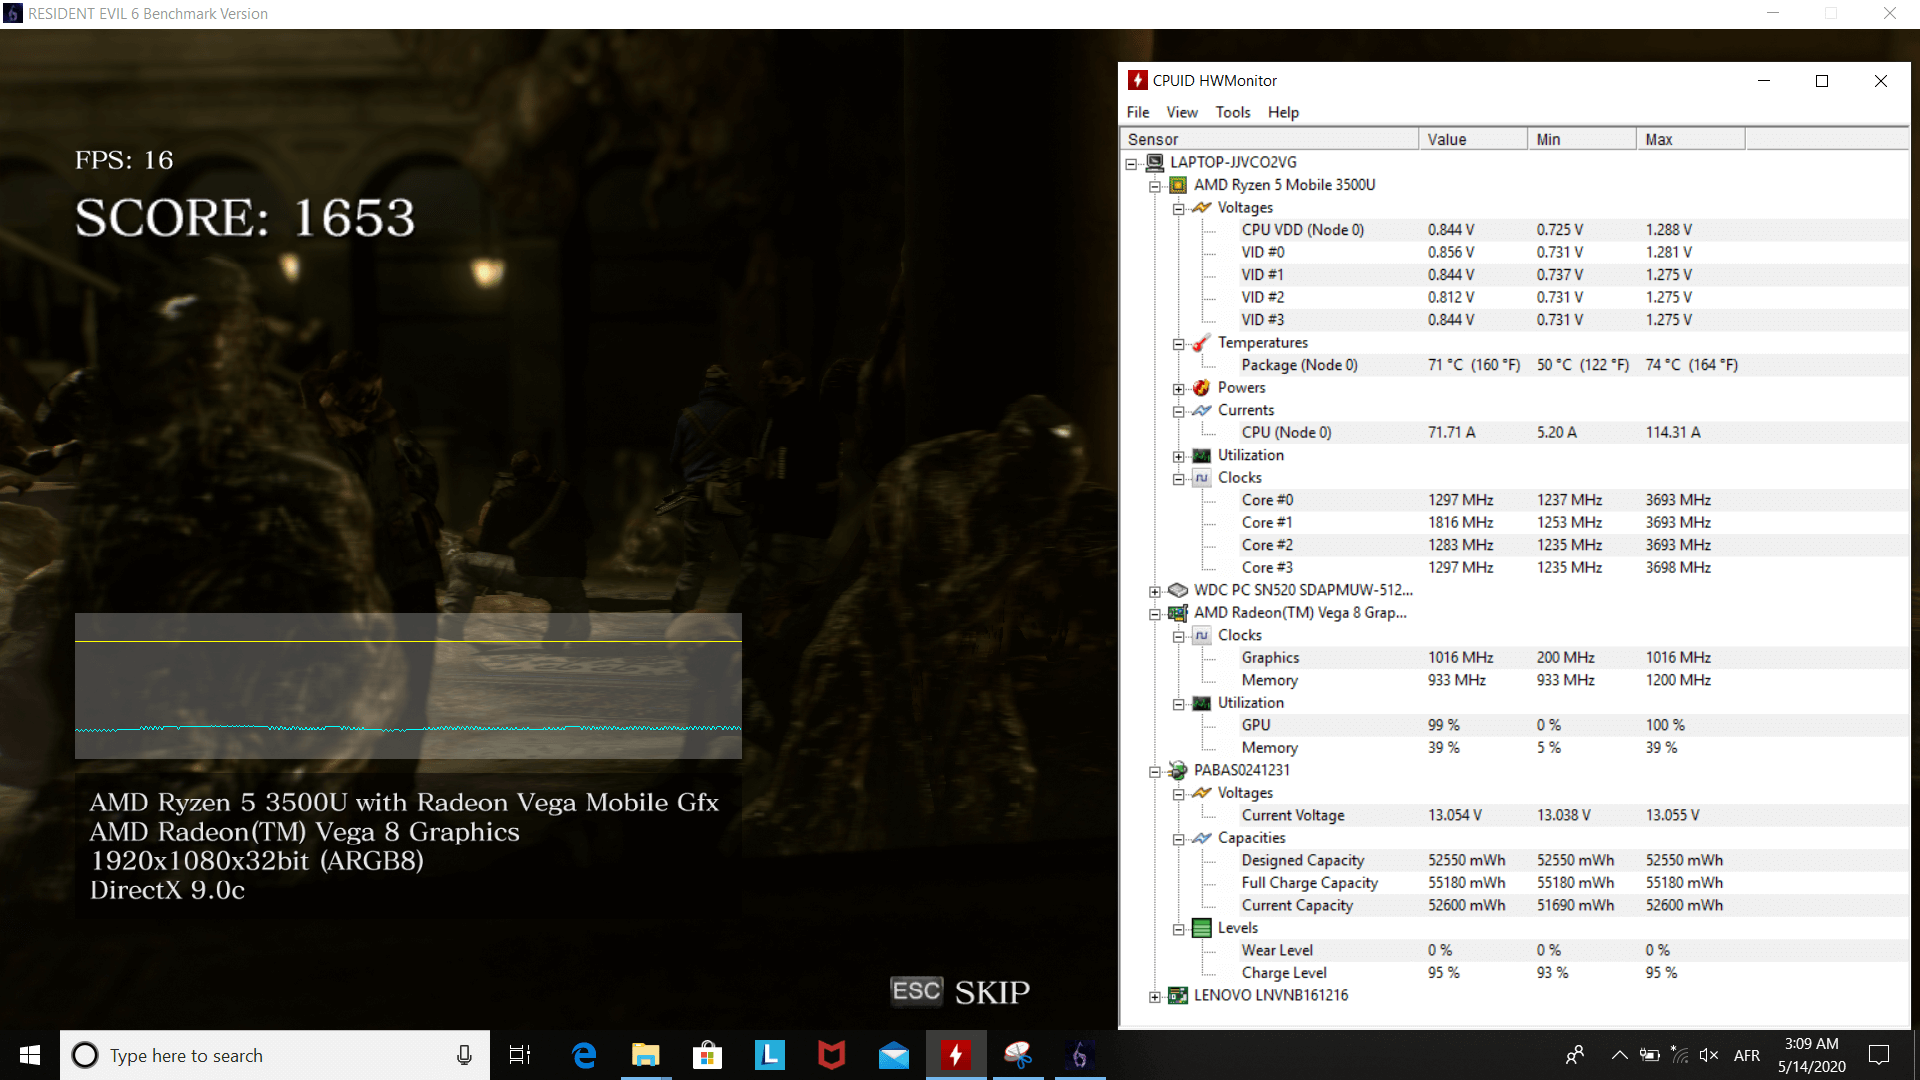Click the Value column header

[x=1473, y=139]
